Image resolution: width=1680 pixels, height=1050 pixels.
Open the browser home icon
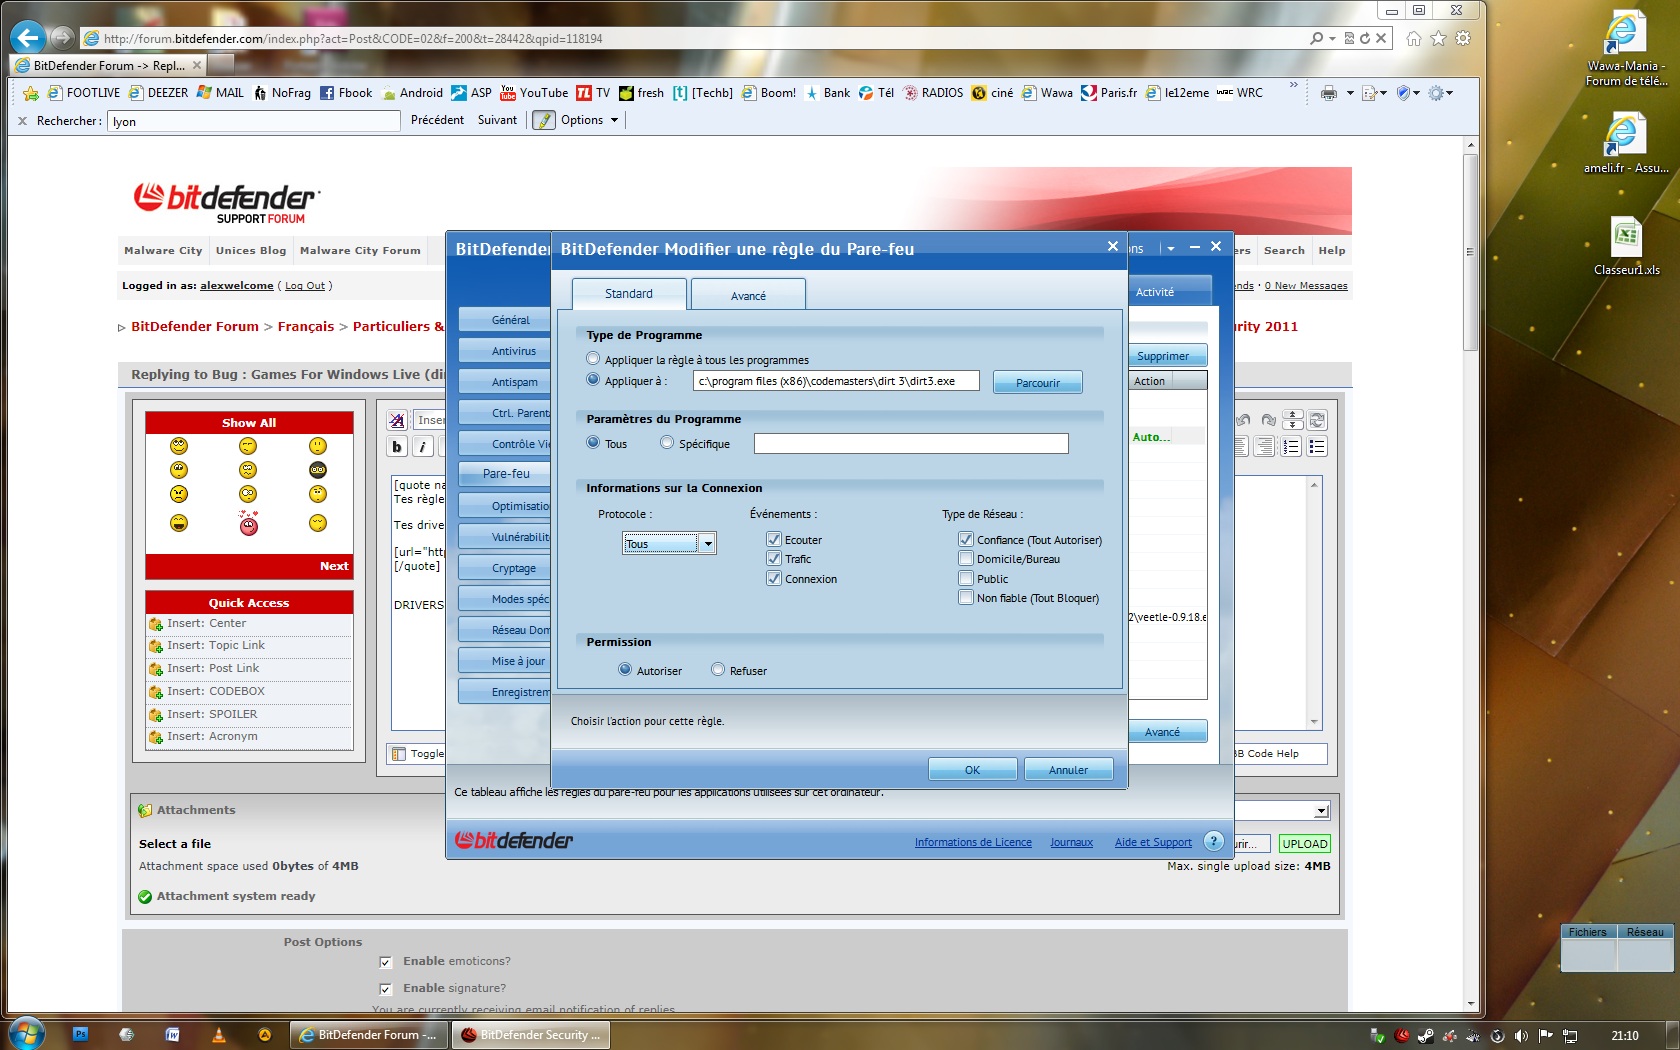pyautogui.click(x=1413, y=38)
